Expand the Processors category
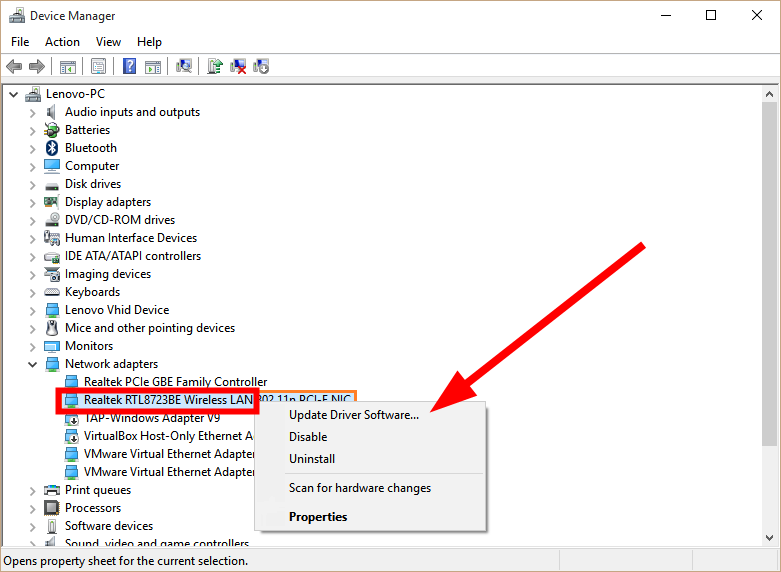Viewport: 781px width, 572px height. tap(32, 509)
